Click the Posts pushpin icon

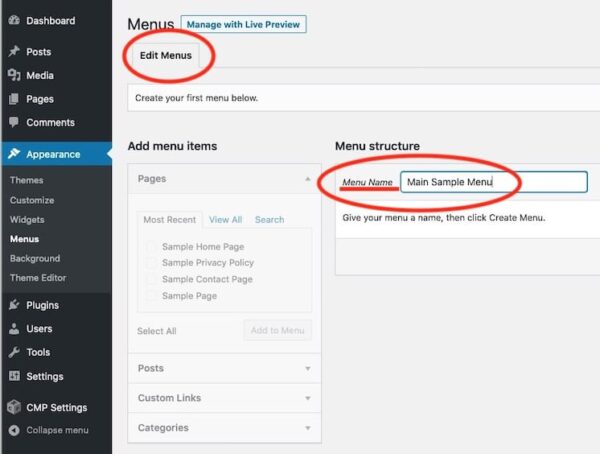coord(14,51)
